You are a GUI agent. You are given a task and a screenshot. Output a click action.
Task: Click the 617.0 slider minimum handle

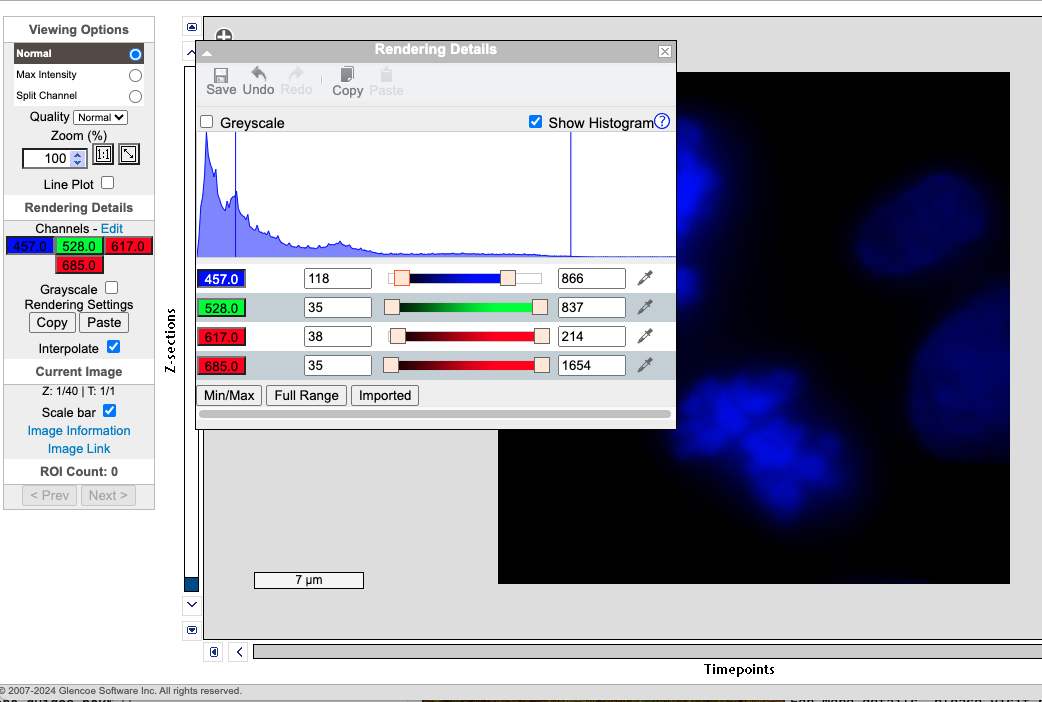pos(397,336)
